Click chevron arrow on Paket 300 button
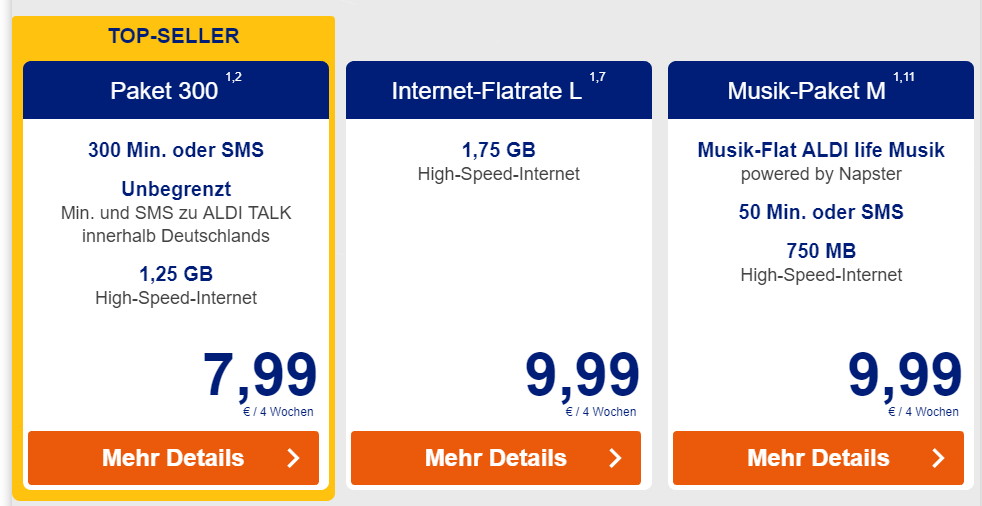Screen dimensions: 982x506 tap(293, 458)
